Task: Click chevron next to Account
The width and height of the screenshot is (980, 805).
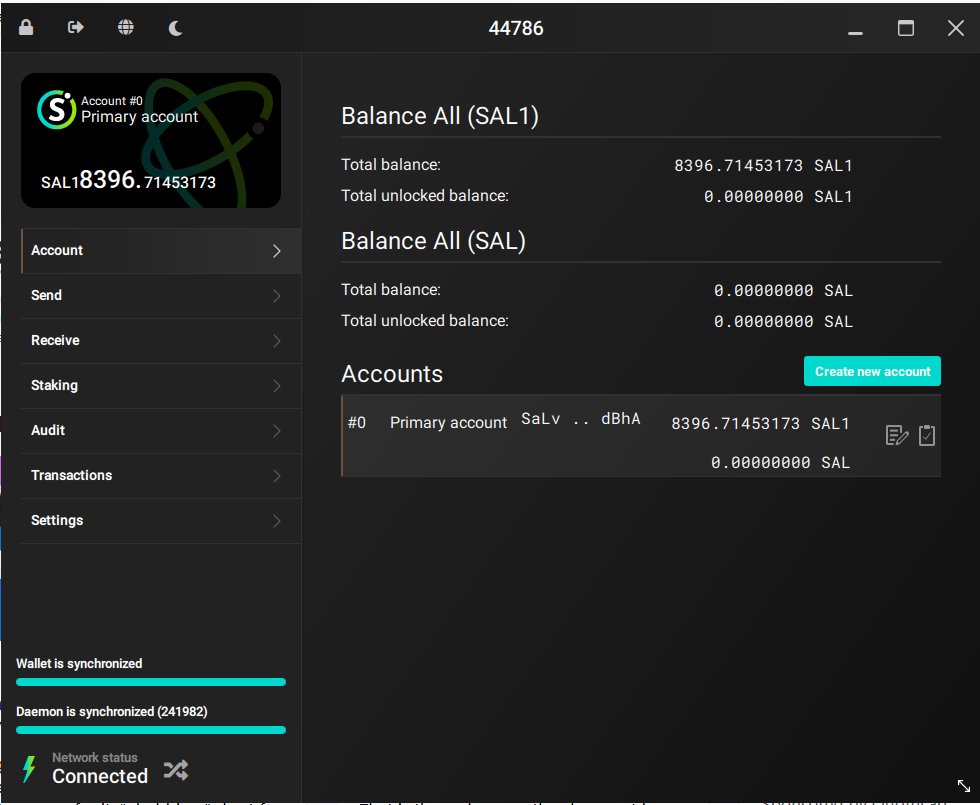Action: [277, 251]
